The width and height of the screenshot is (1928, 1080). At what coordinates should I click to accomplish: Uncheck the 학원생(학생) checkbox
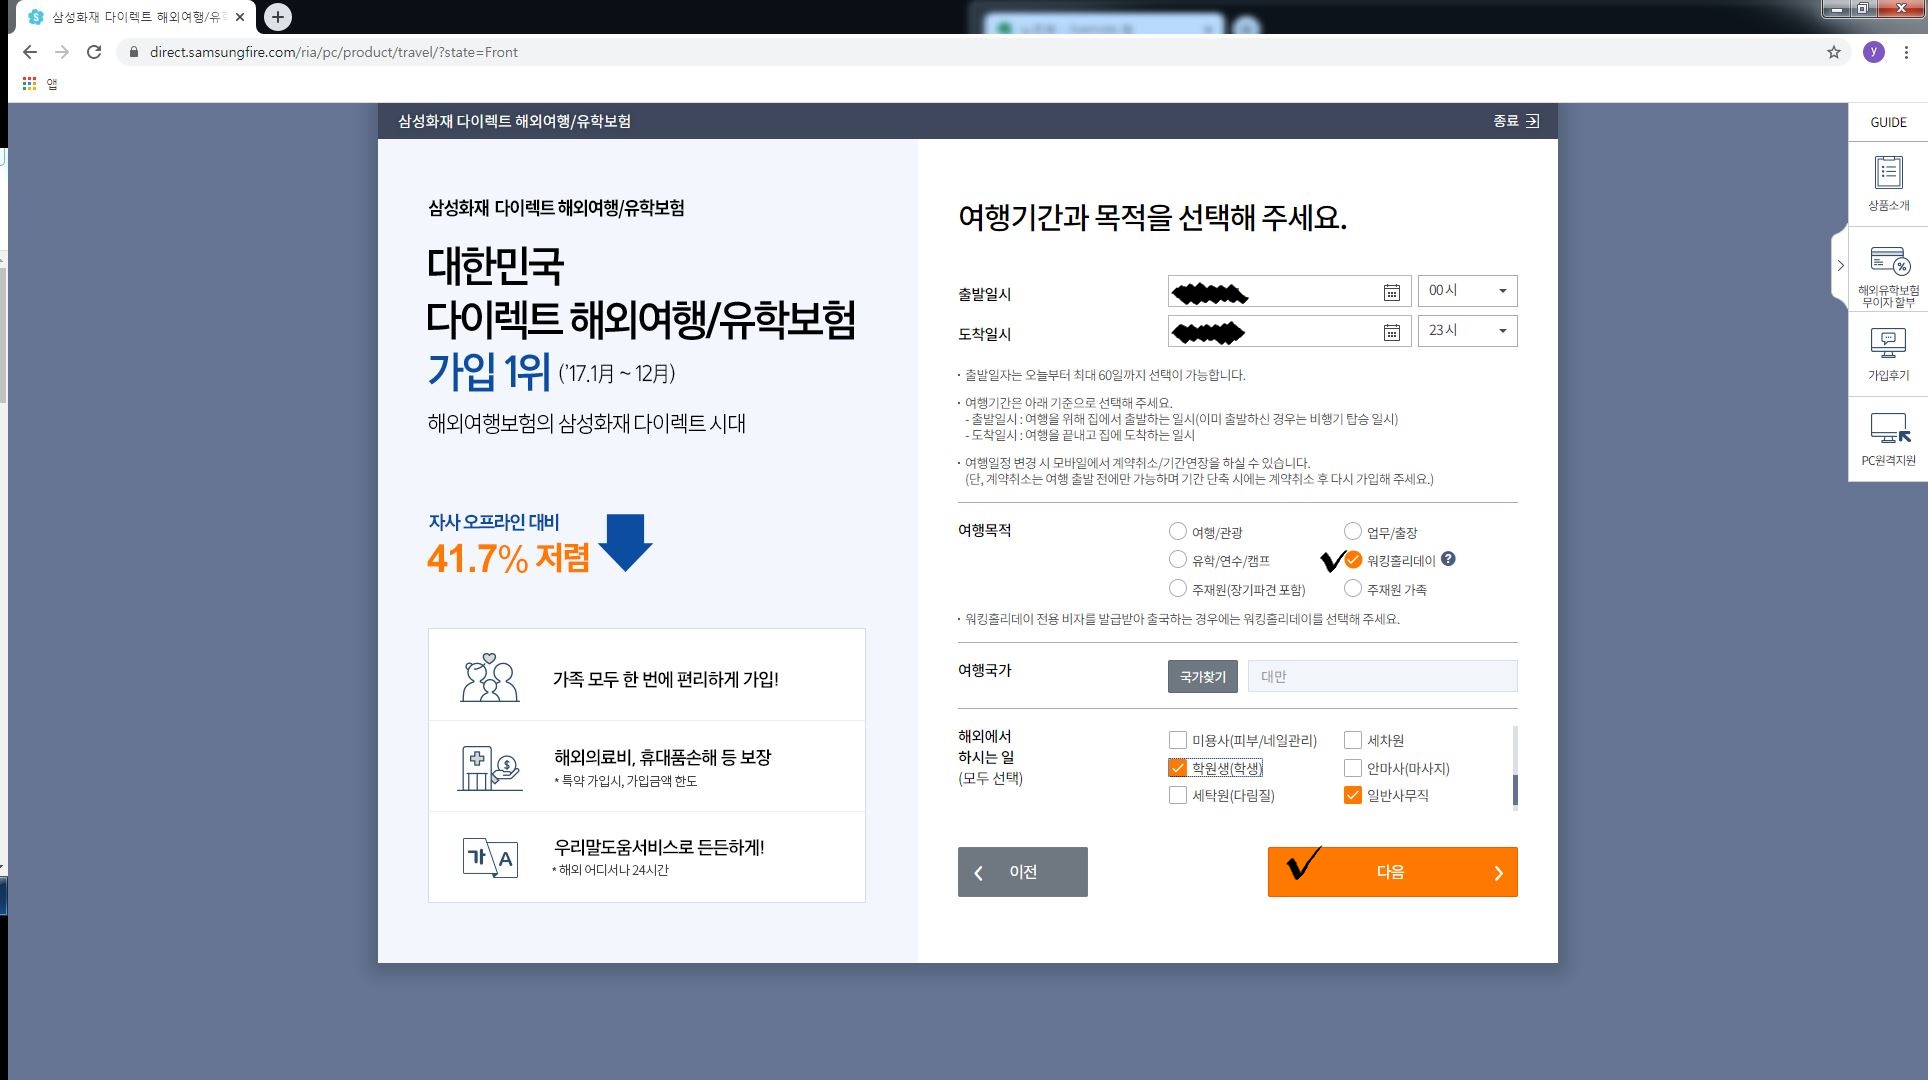[1178, 768]
